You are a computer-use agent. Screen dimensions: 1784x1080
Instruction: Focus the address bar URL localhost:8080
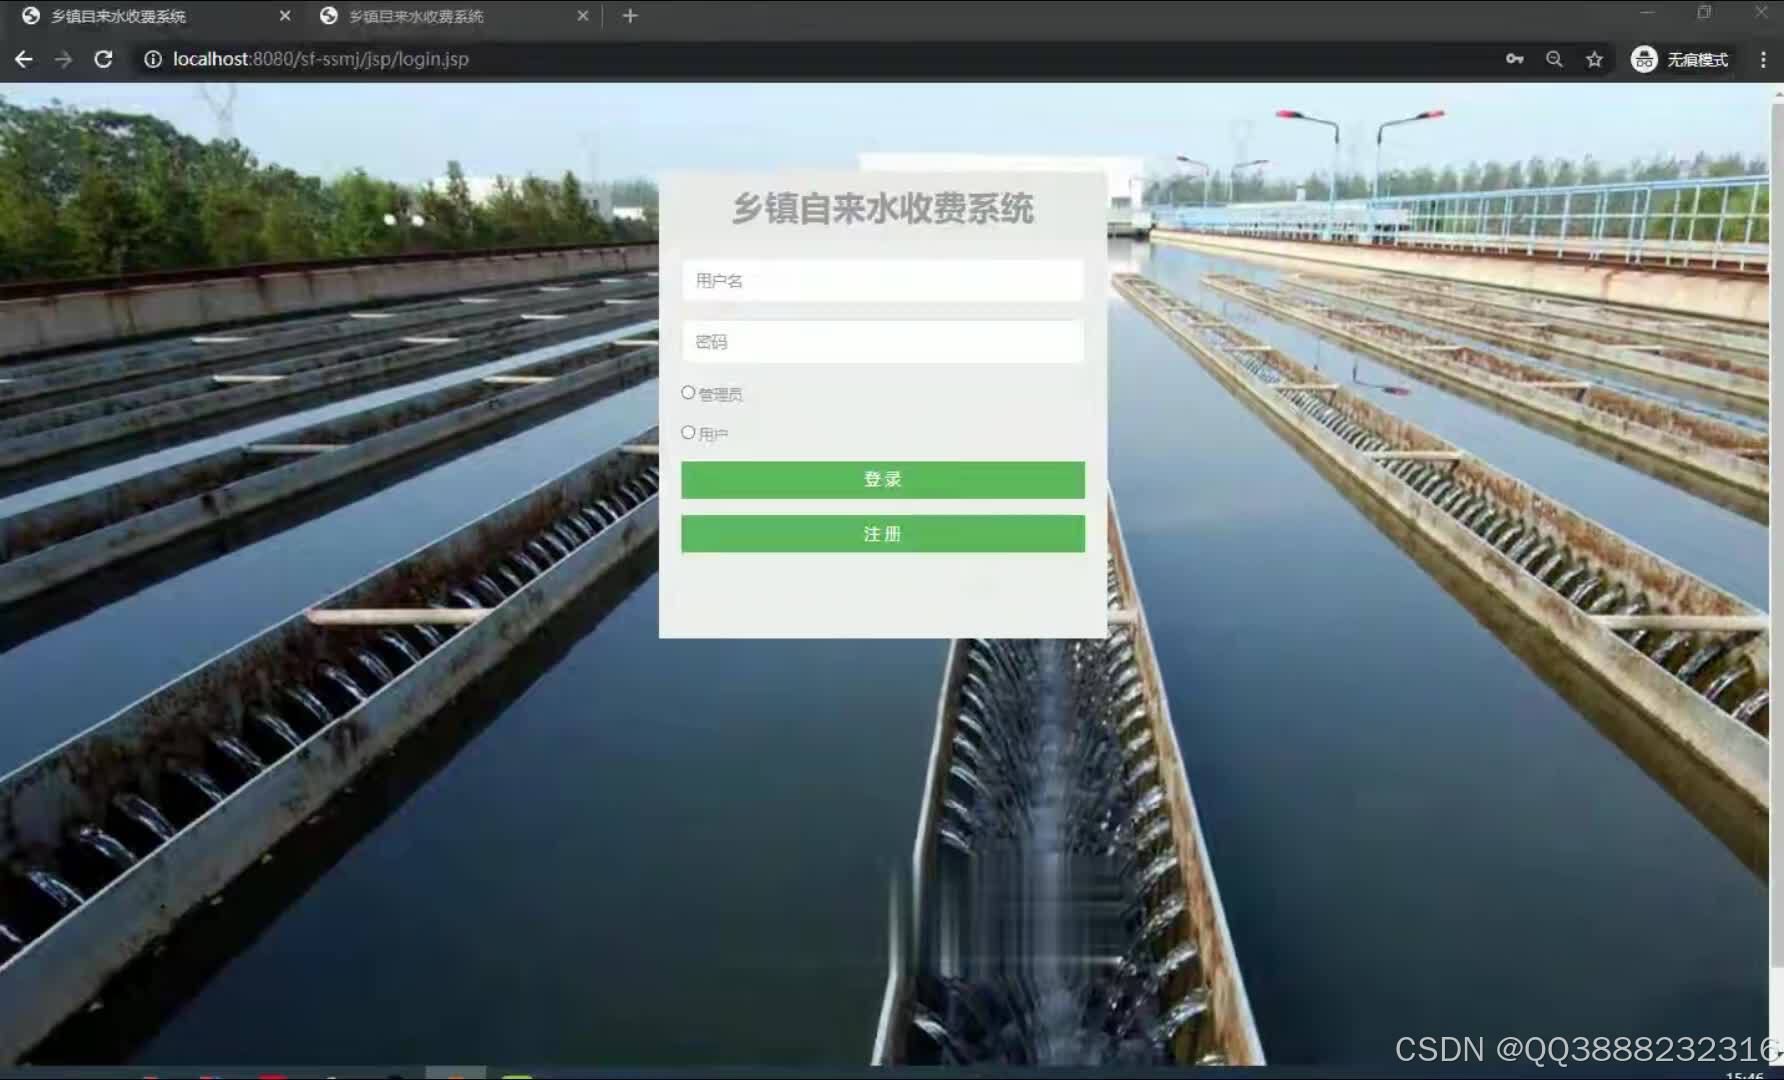click(x=320, y=60)
